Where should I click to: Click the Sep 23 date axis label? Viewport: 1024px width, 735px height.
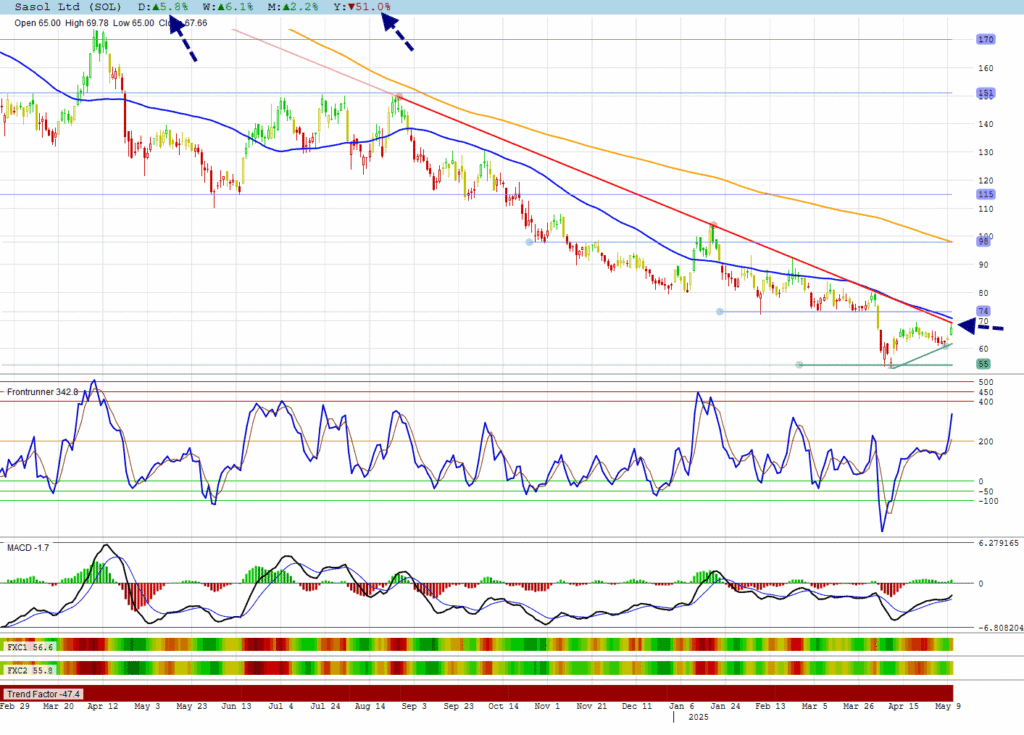coord(458,706)
